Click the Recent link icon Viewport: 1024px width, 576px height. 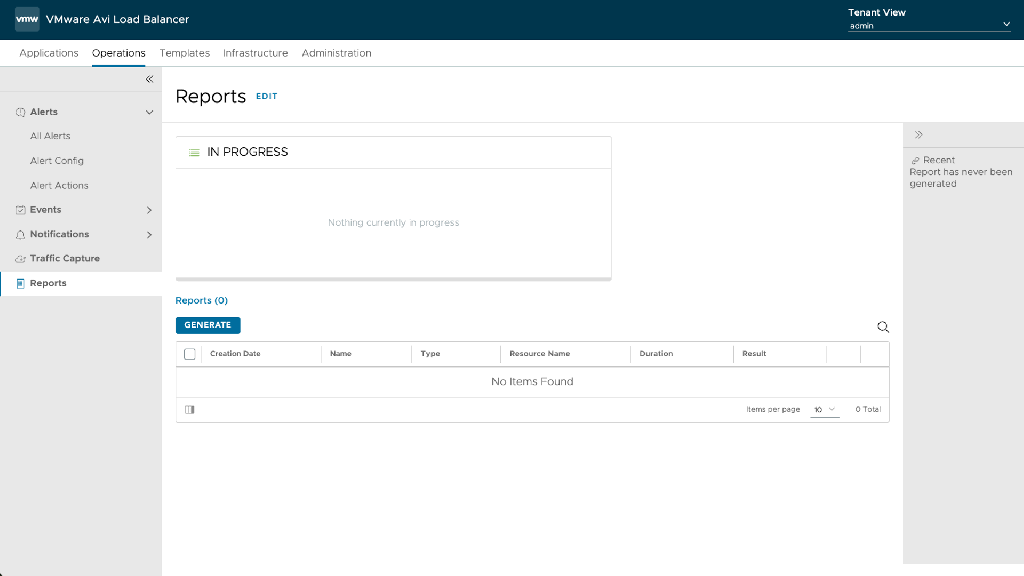coord(916,160)
